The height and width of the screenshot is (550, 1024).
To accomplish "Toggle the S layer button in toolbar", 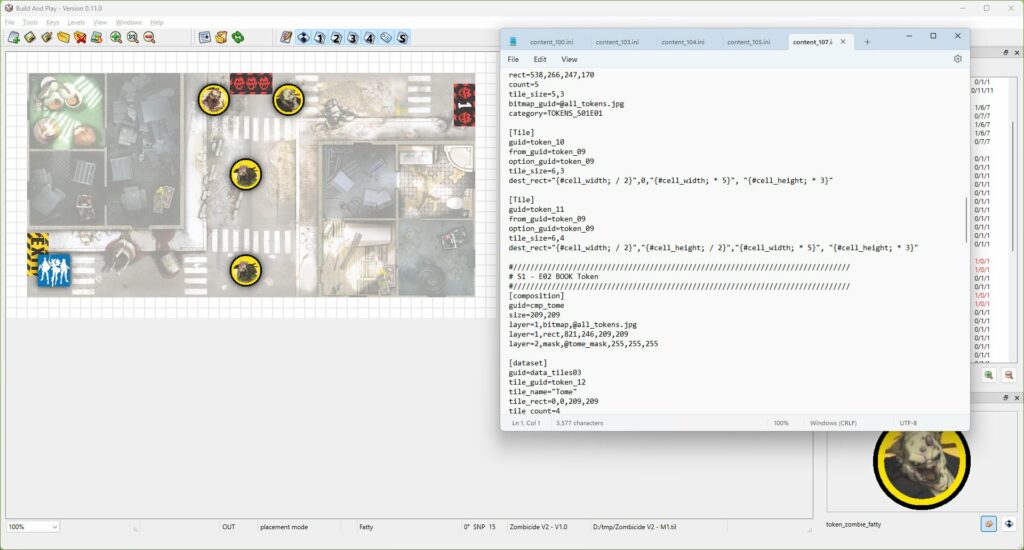I will [402, 38].
